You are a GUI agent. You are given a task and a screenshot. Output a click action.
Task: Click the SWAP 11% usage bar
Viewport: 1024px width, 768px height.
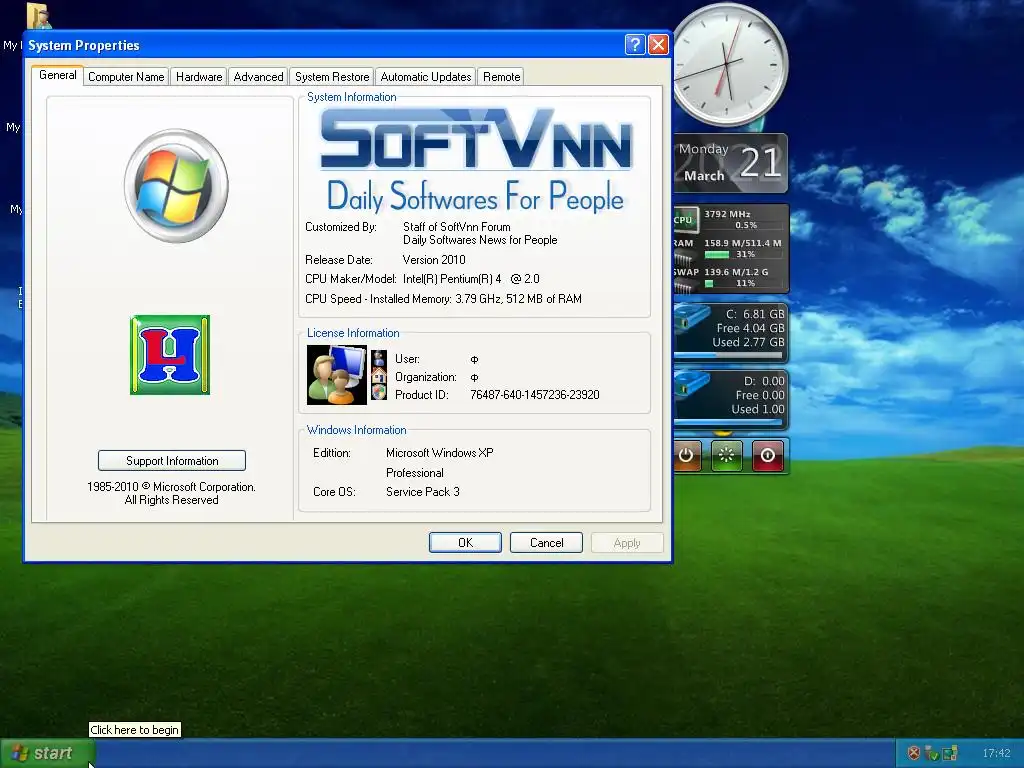point(743,283)
